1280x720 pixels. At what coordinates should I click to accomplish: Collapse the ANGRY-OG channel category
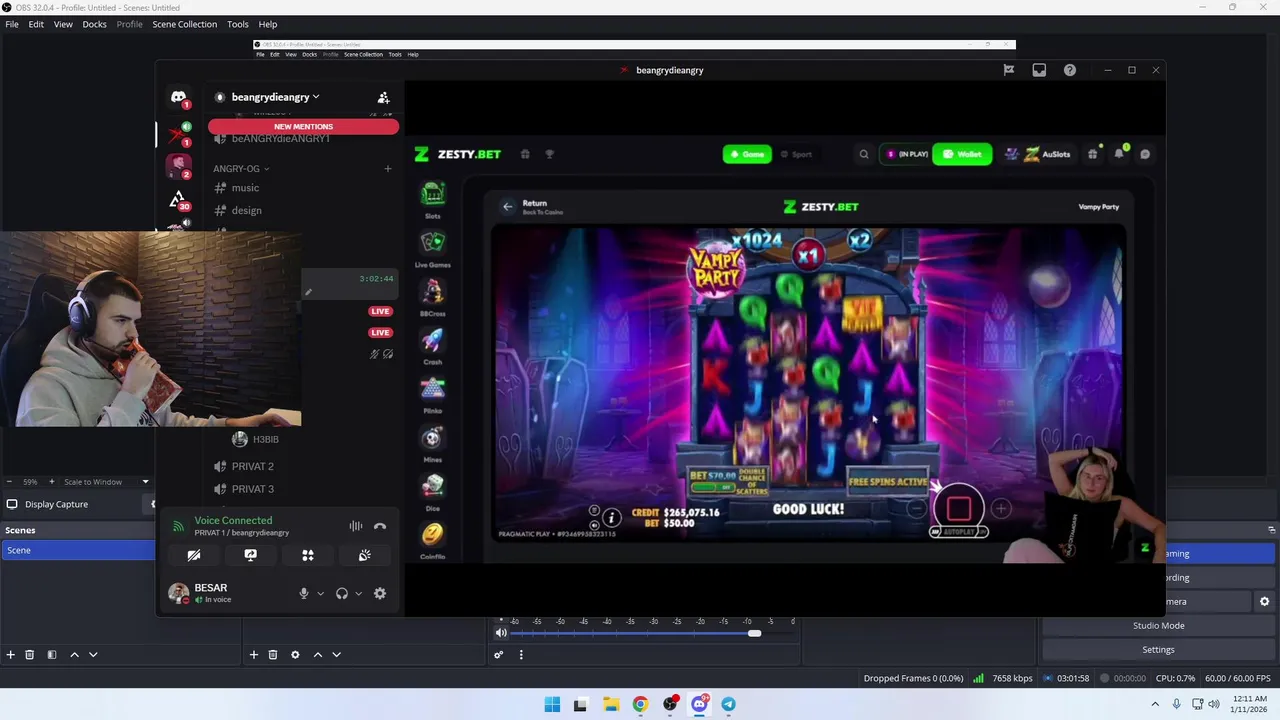point(241,169)
